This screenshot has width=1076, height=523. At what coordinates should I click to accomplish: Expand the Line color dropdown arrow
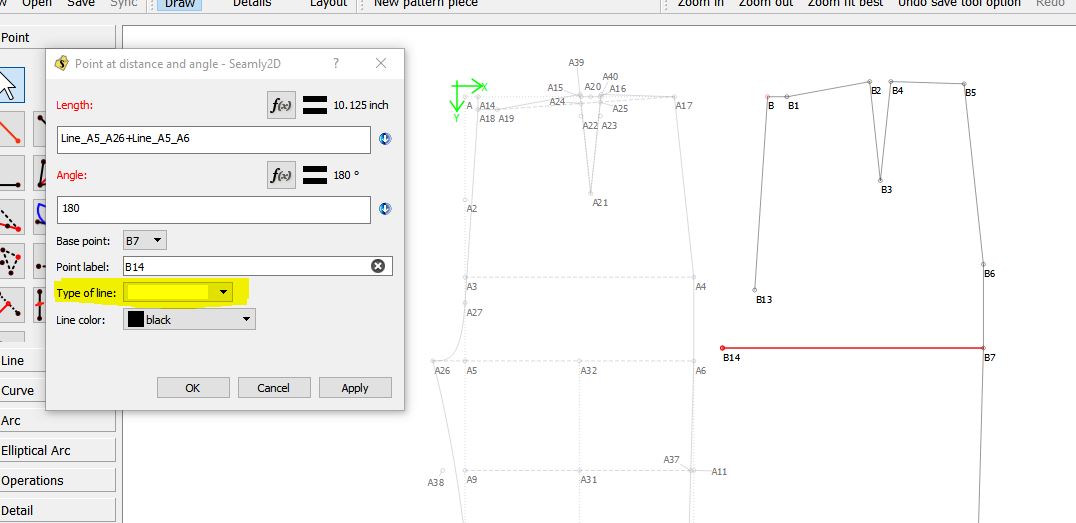point(246,319)
